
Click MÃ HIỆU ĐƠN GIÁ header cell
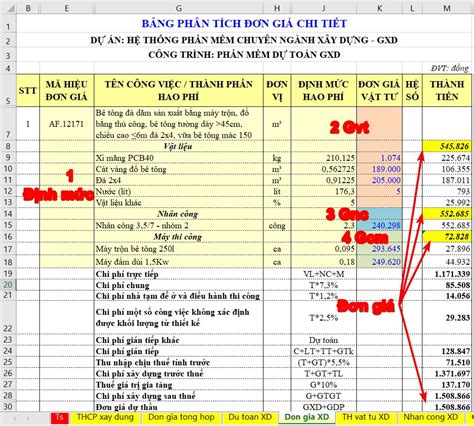click(x=67, y=90)
